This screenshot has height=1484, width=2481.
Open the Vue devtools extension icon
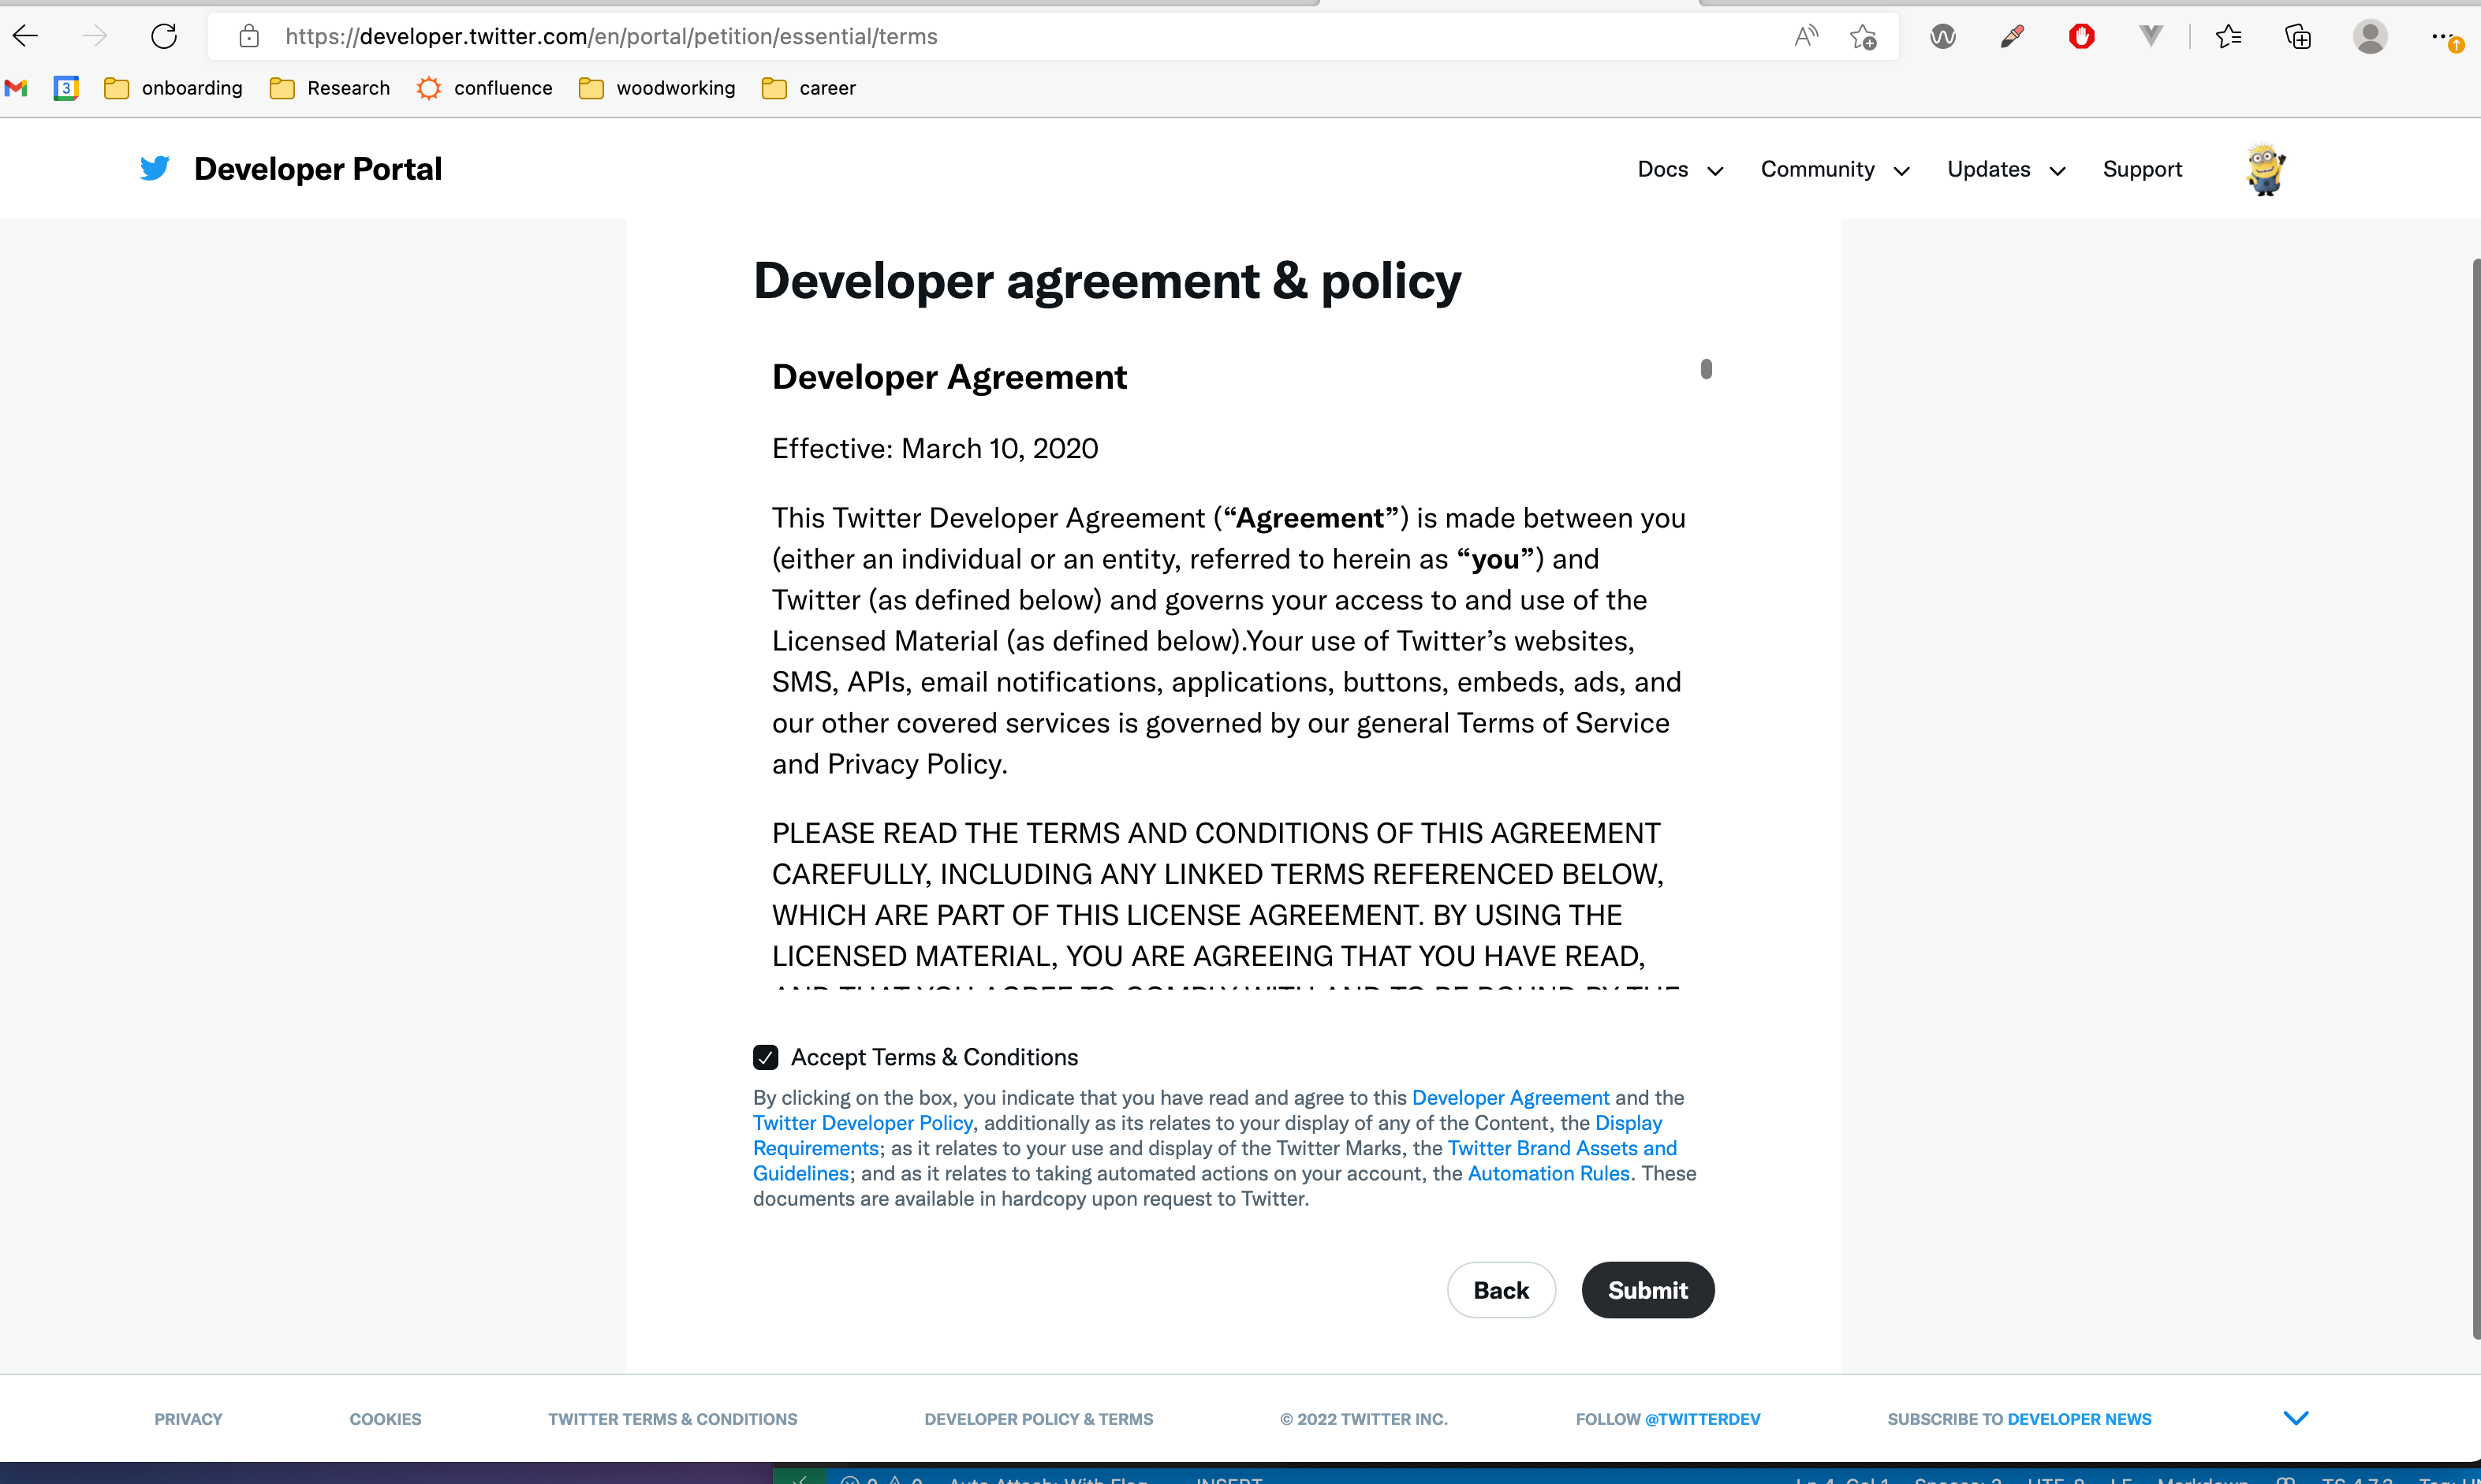2150,36
